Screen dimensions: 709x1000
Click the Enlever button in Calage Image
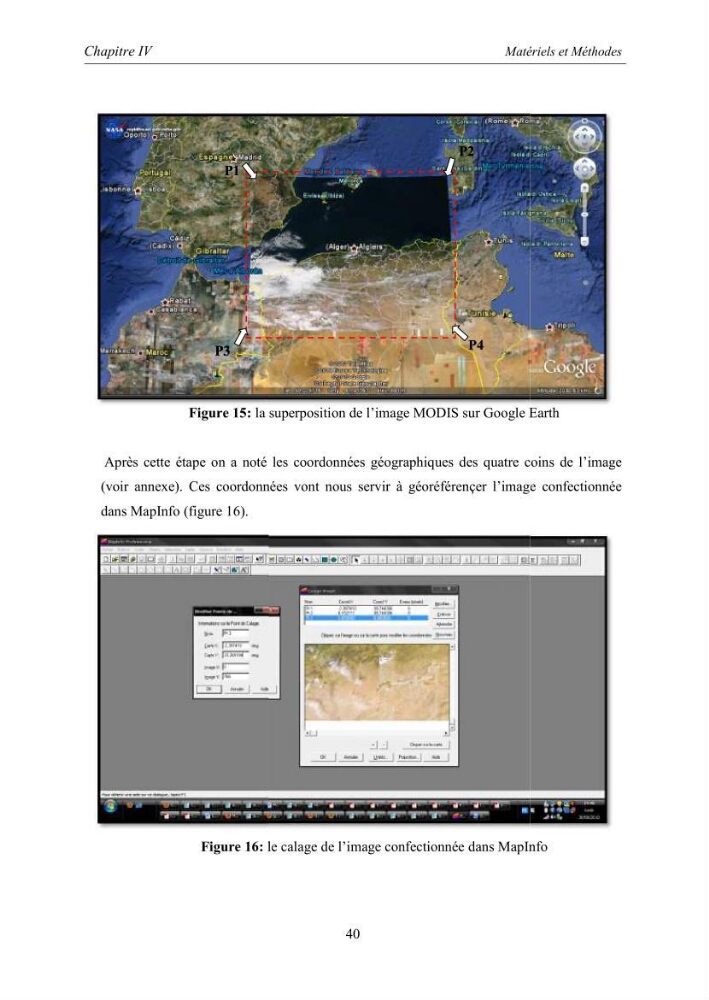(444, 614)
